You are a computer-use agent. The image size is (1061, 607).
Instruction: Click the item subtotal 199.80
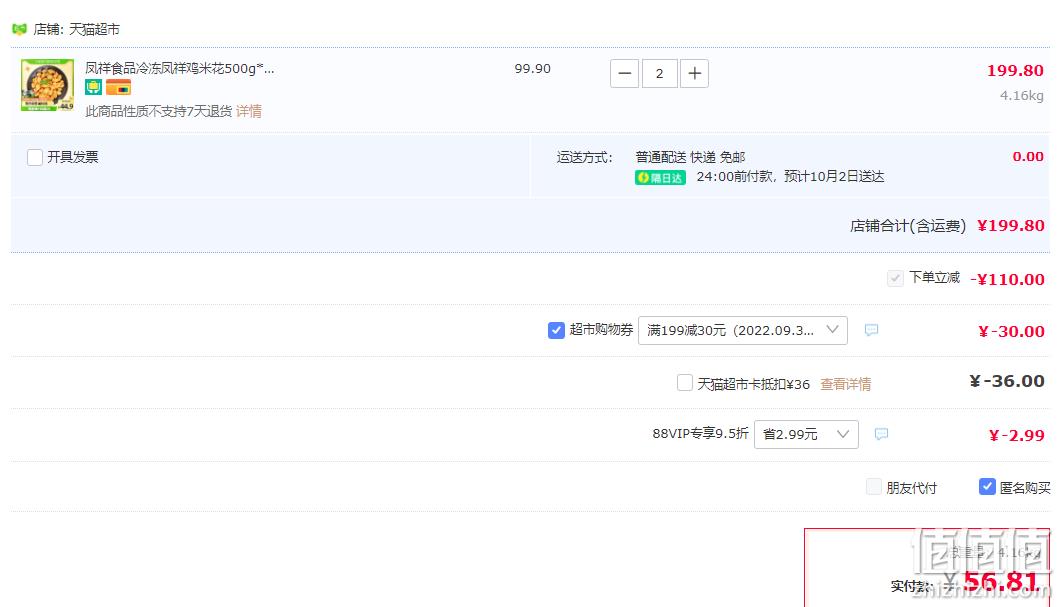coord(1015,70)
